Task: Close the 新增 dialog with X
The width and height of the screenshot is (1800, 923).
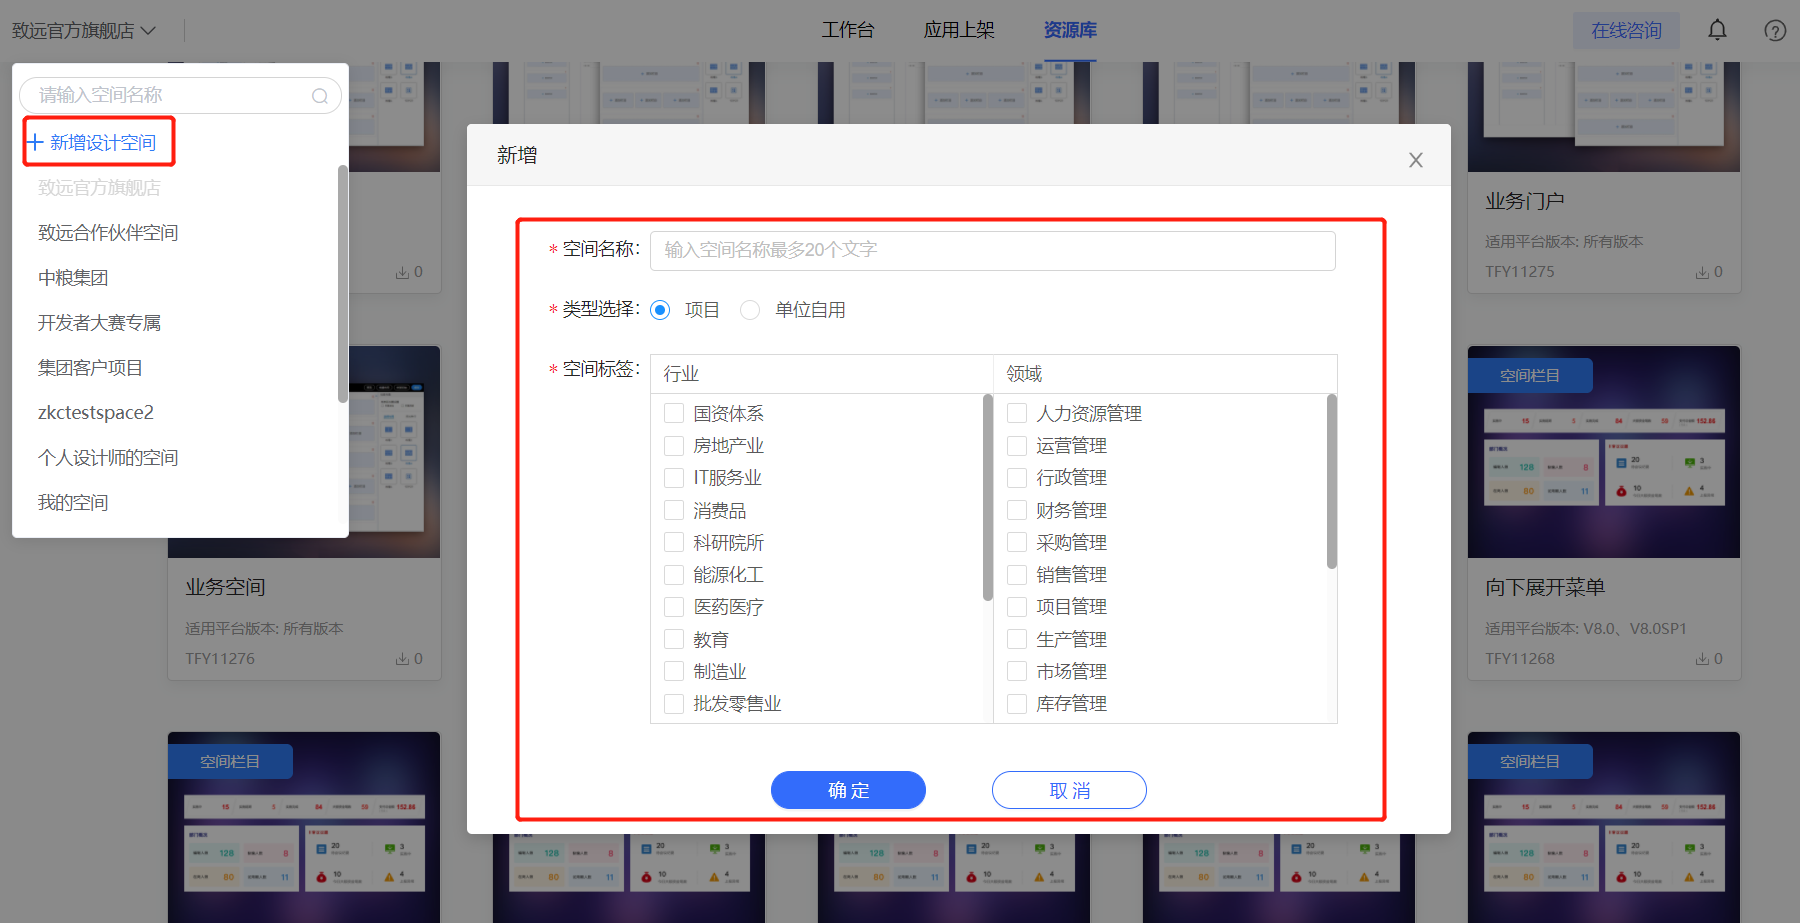Action: coord(1416,160)
